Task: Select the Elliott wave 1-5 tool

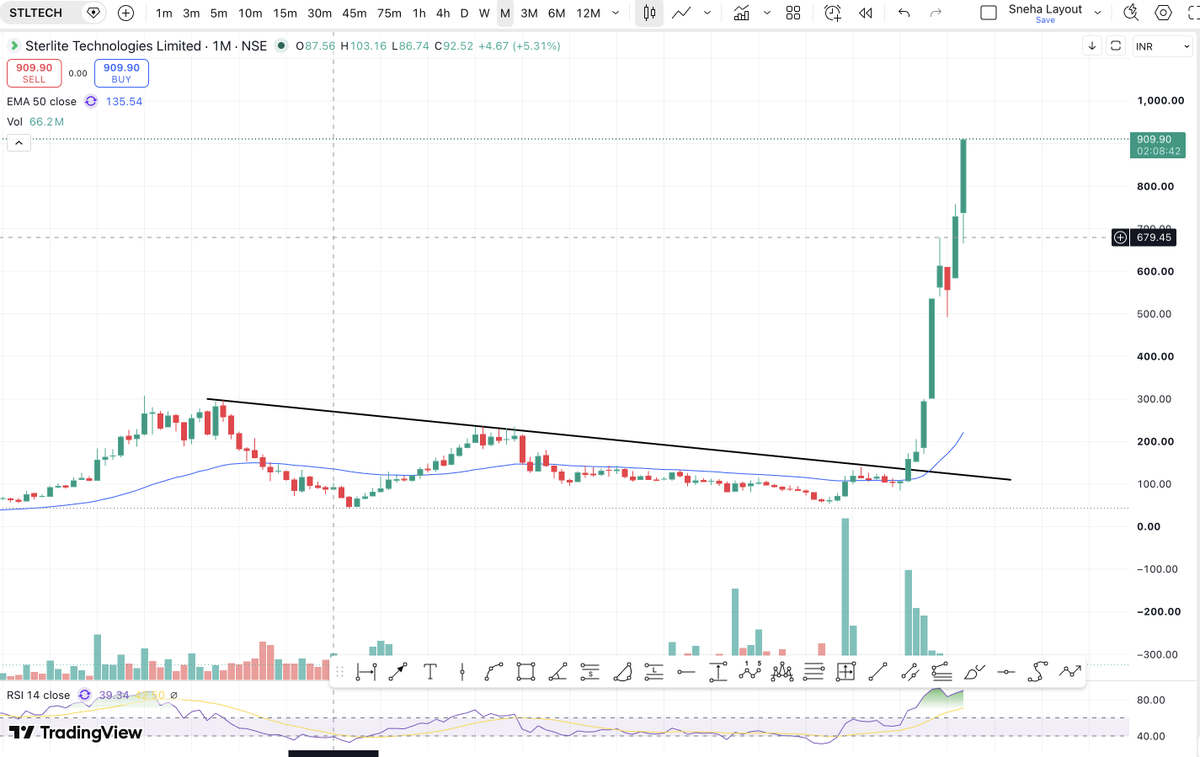Action: click(750, 672)
